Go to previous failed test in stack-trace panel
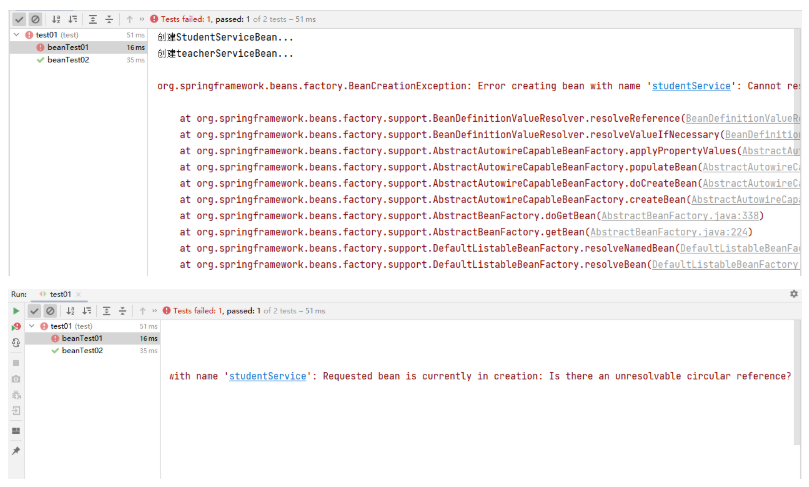The image size is (809, 487). [130, 19]
